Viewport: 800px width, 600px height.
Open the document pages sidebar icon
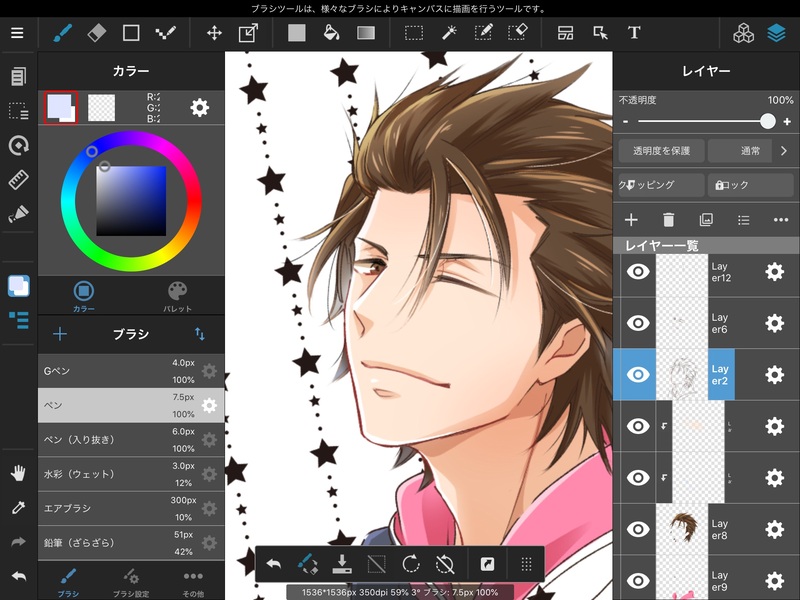point(18,77)
